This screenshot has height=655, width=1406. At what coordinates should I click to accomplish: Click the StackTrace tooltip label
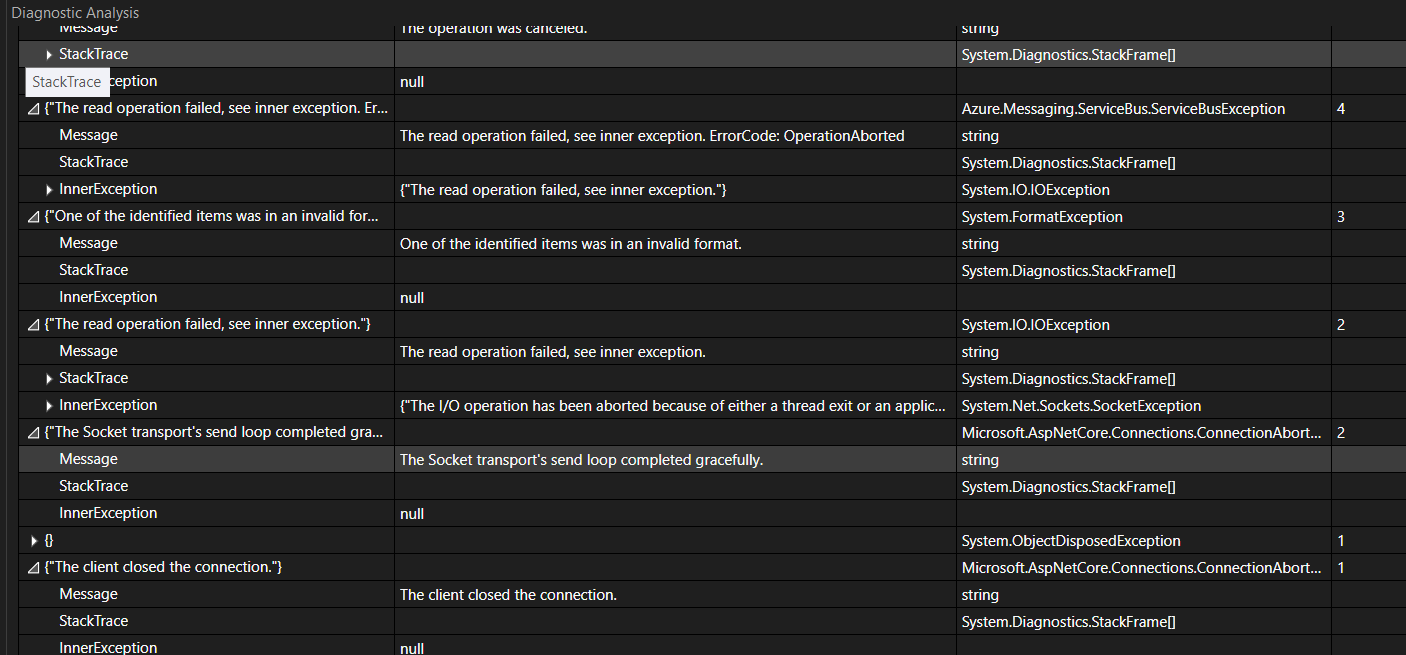pos(66,82)
